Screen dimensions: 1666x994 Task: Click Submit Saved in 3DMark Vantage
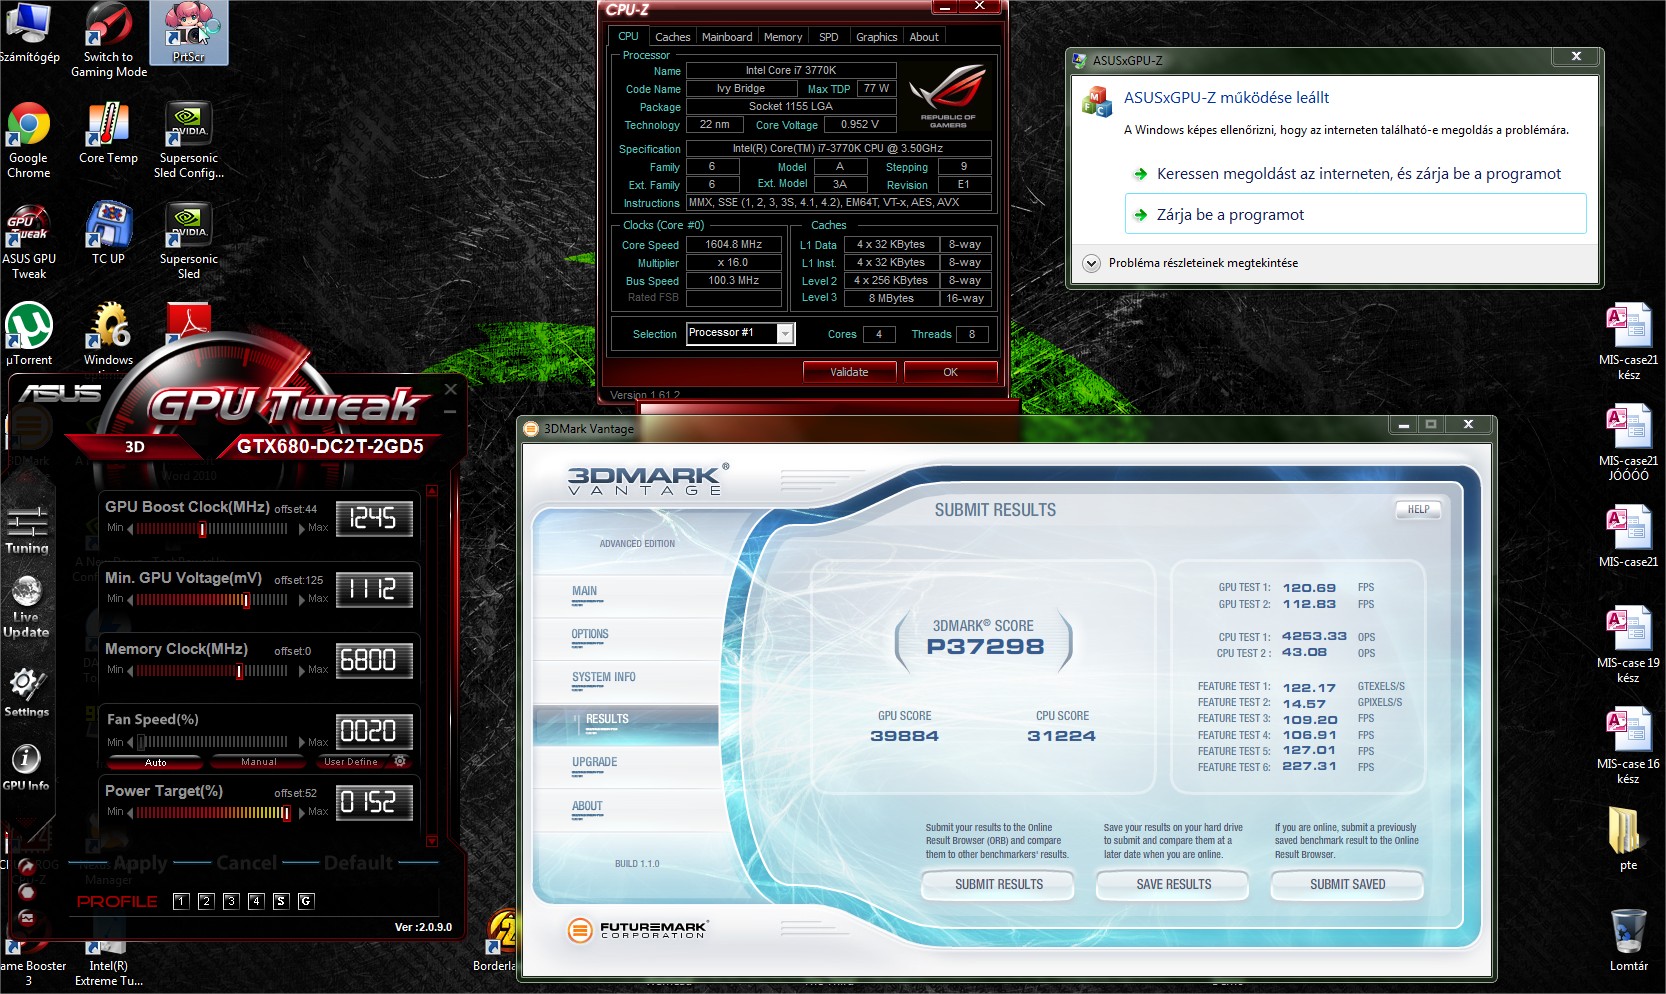tap(1347, 885)
